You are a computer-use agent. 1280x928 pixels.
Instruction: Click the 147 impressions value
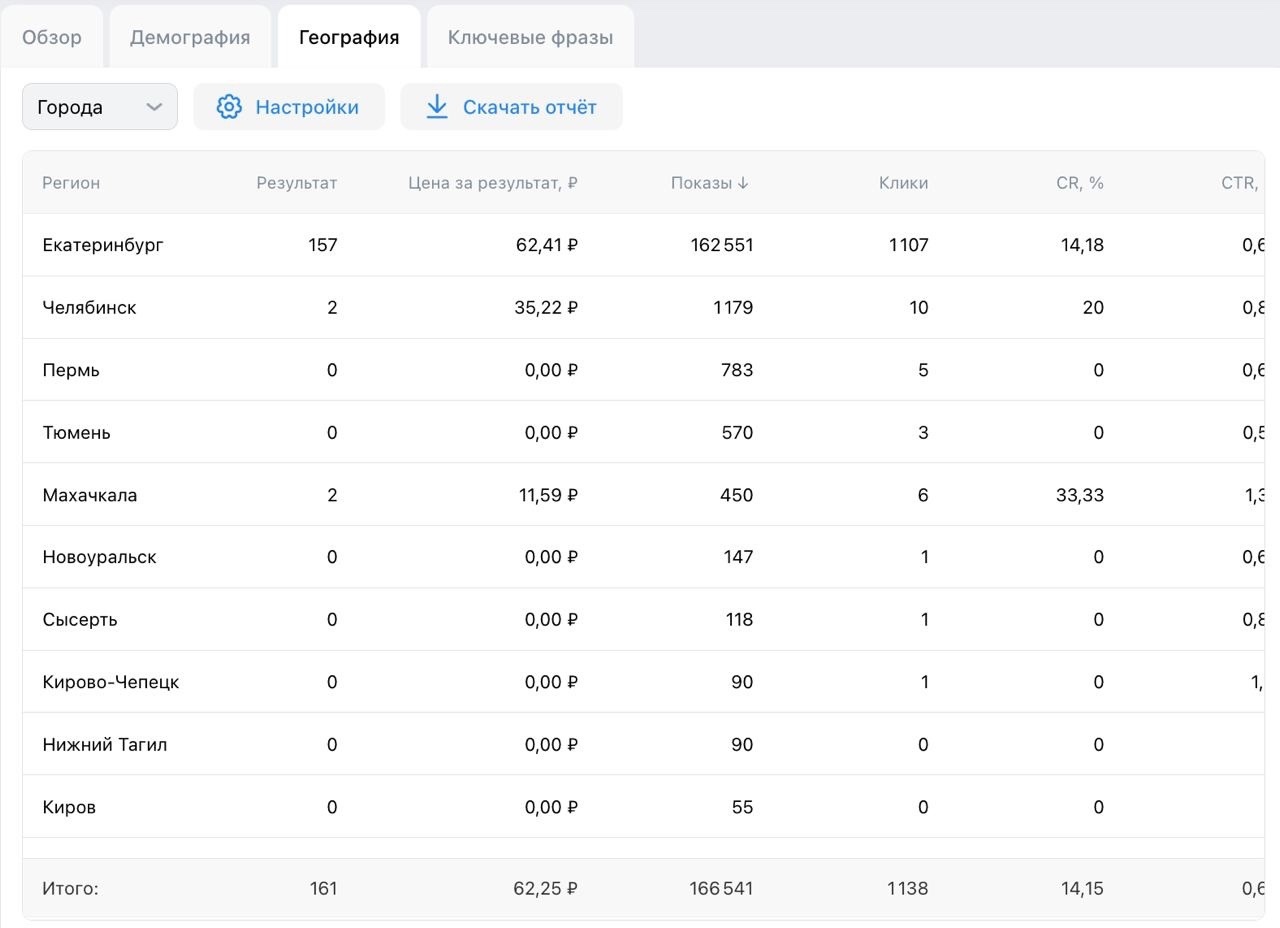click(x=738, y=557)
